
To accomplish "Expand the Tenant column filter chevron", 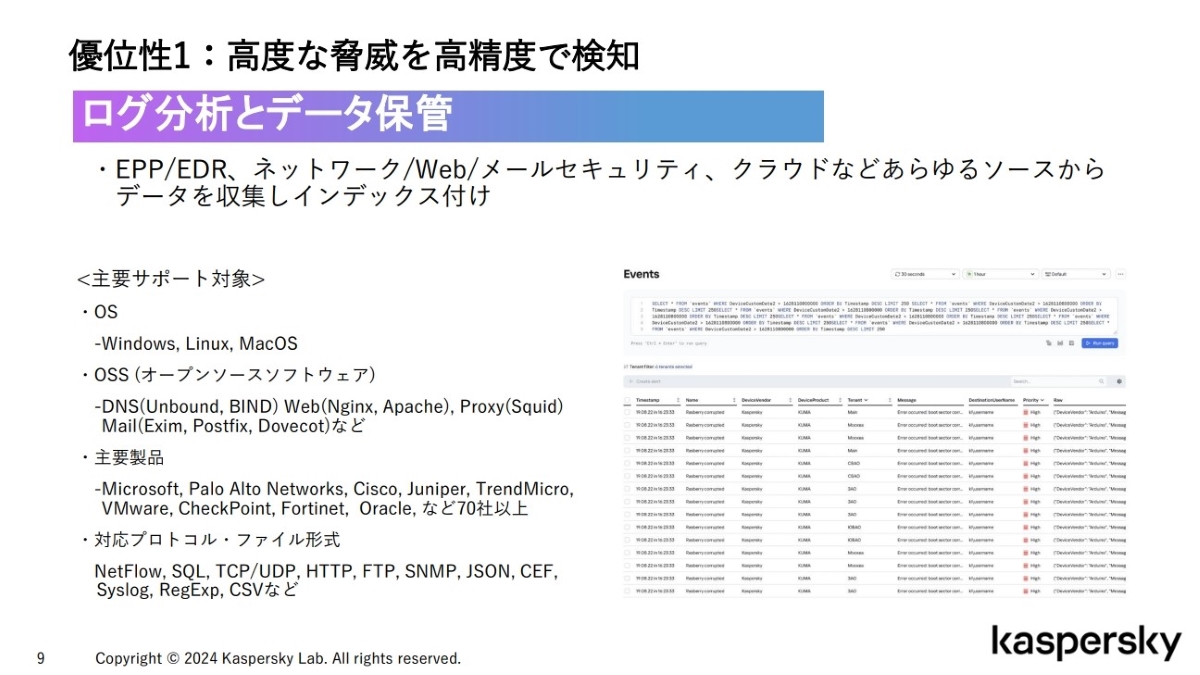I will (x=866, y=400).
